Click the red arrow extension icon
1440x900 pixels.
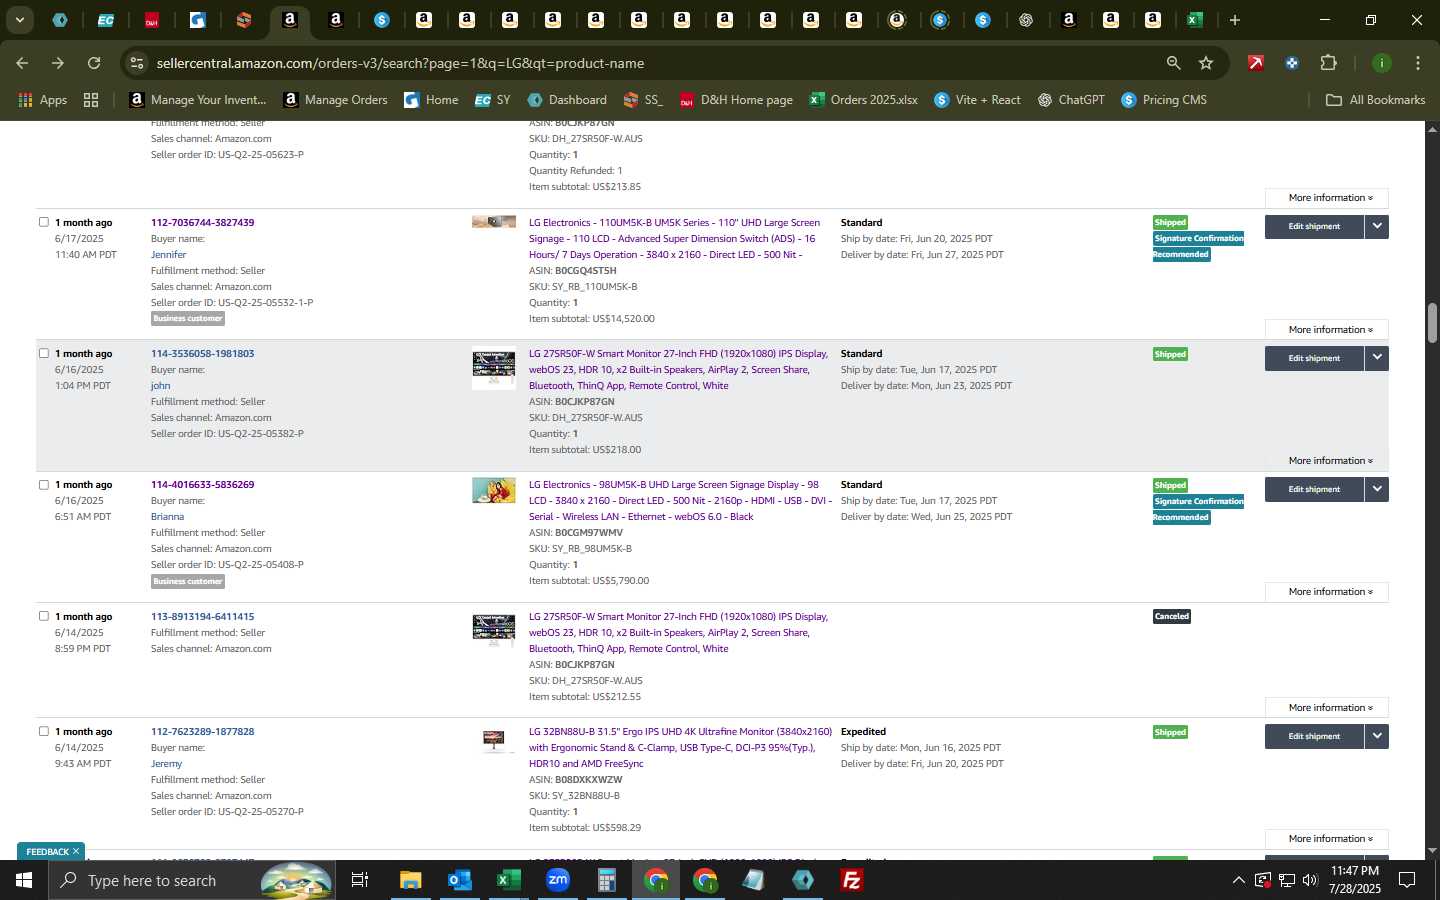(x=1255, y=63)
